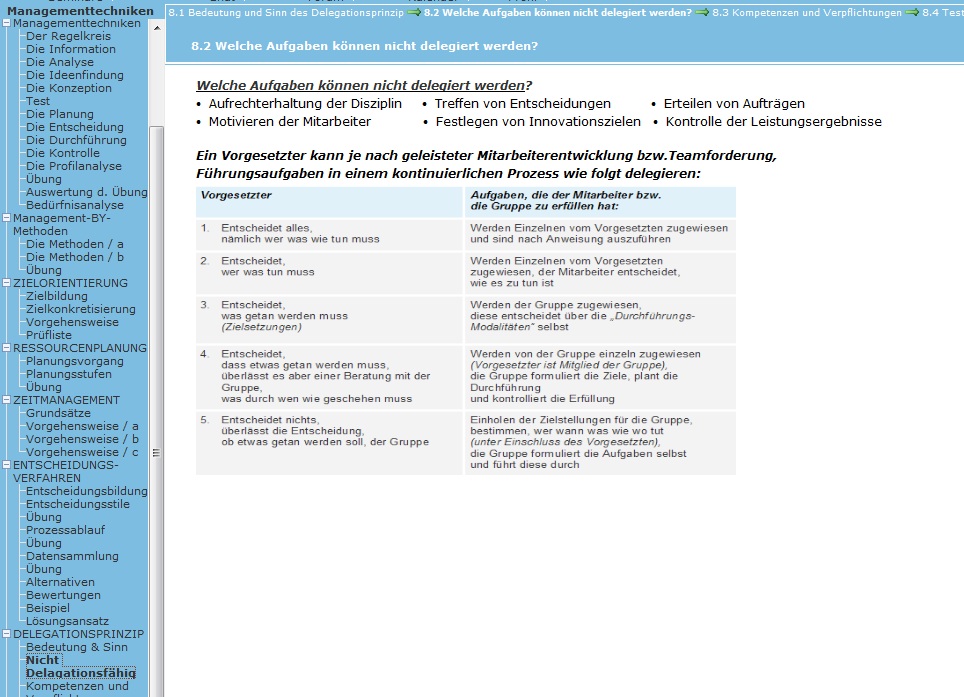Open Bewertungen
The height and width of the screenshot is (697, 964).
[x=63, y=595]
